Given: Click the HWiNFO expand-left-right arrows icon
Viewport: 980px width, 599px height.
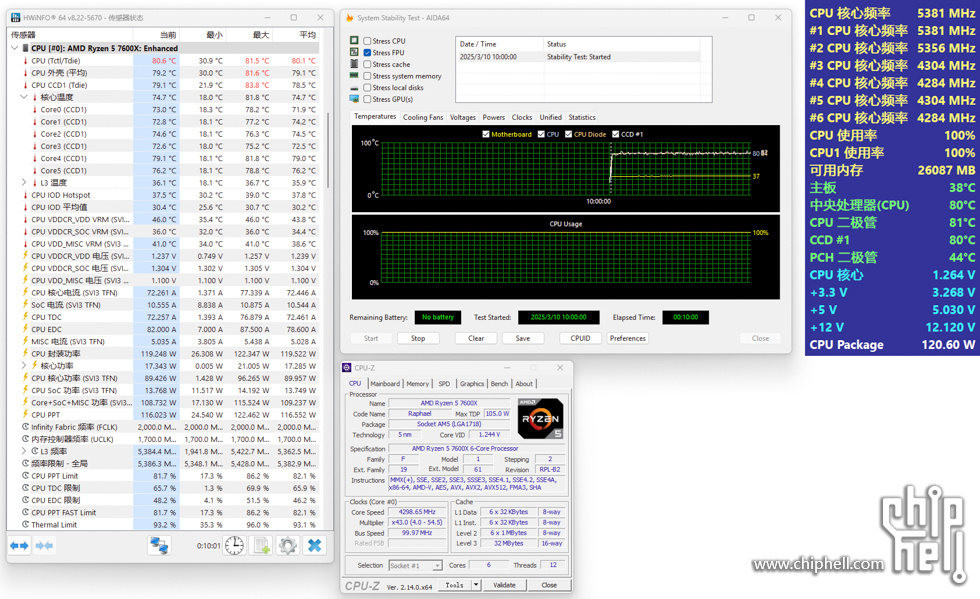Looking at the screenshot, I should 19,546.
